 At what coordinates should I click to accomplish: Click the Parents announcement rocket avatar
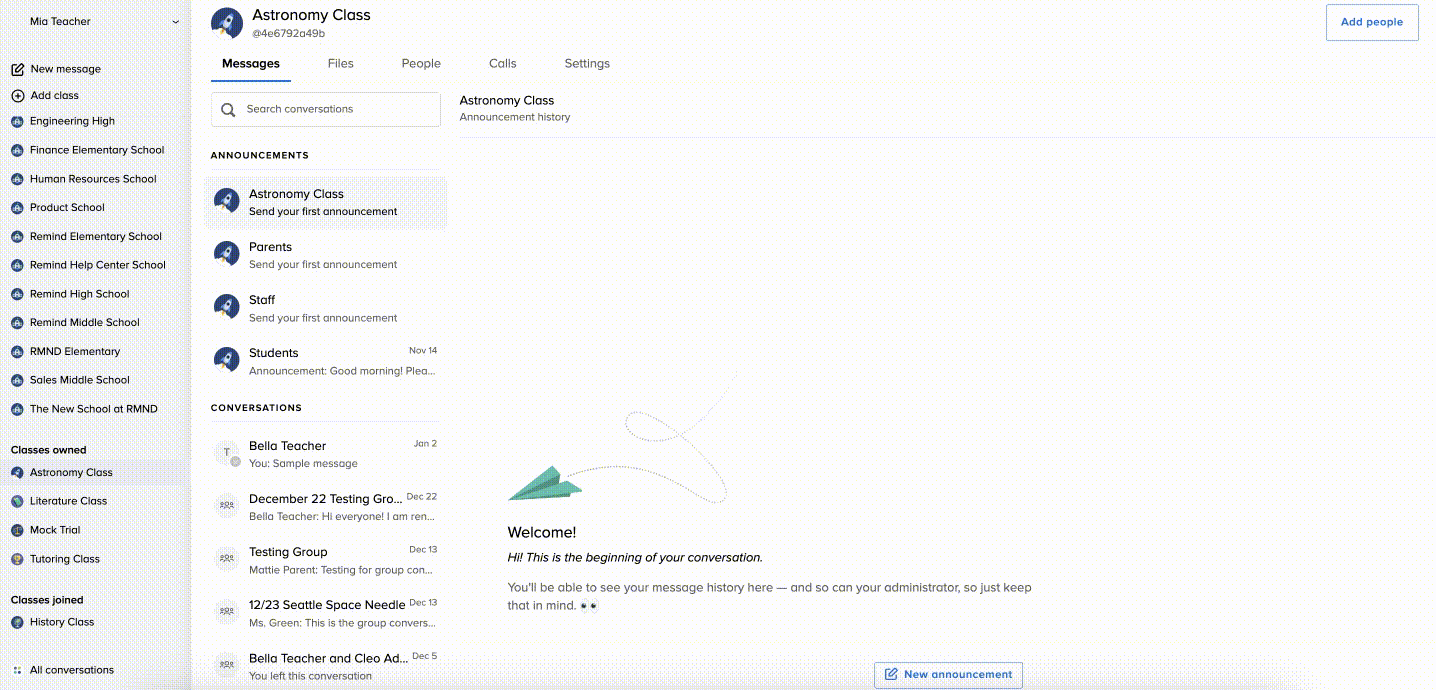[225, 255]
